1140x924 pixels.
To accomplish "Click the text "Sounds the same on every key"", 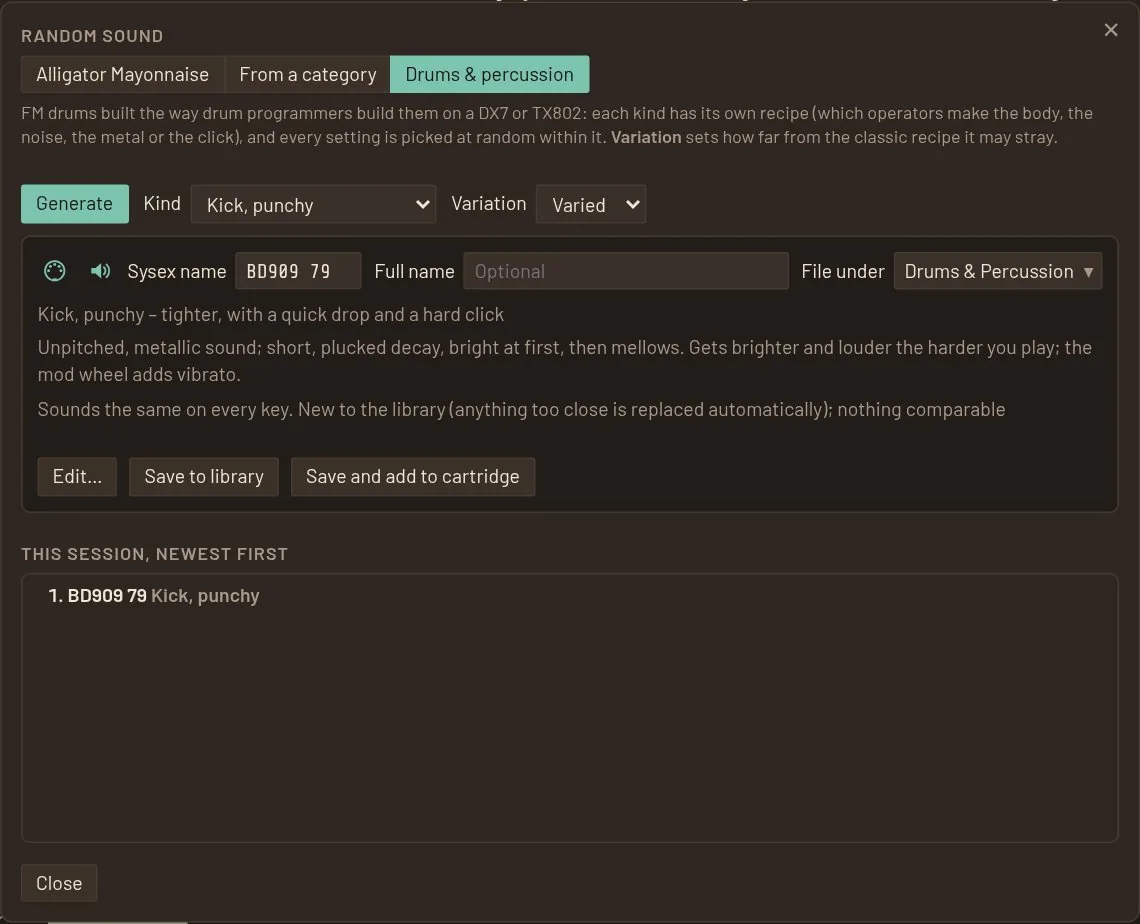I will pos(164,409).
